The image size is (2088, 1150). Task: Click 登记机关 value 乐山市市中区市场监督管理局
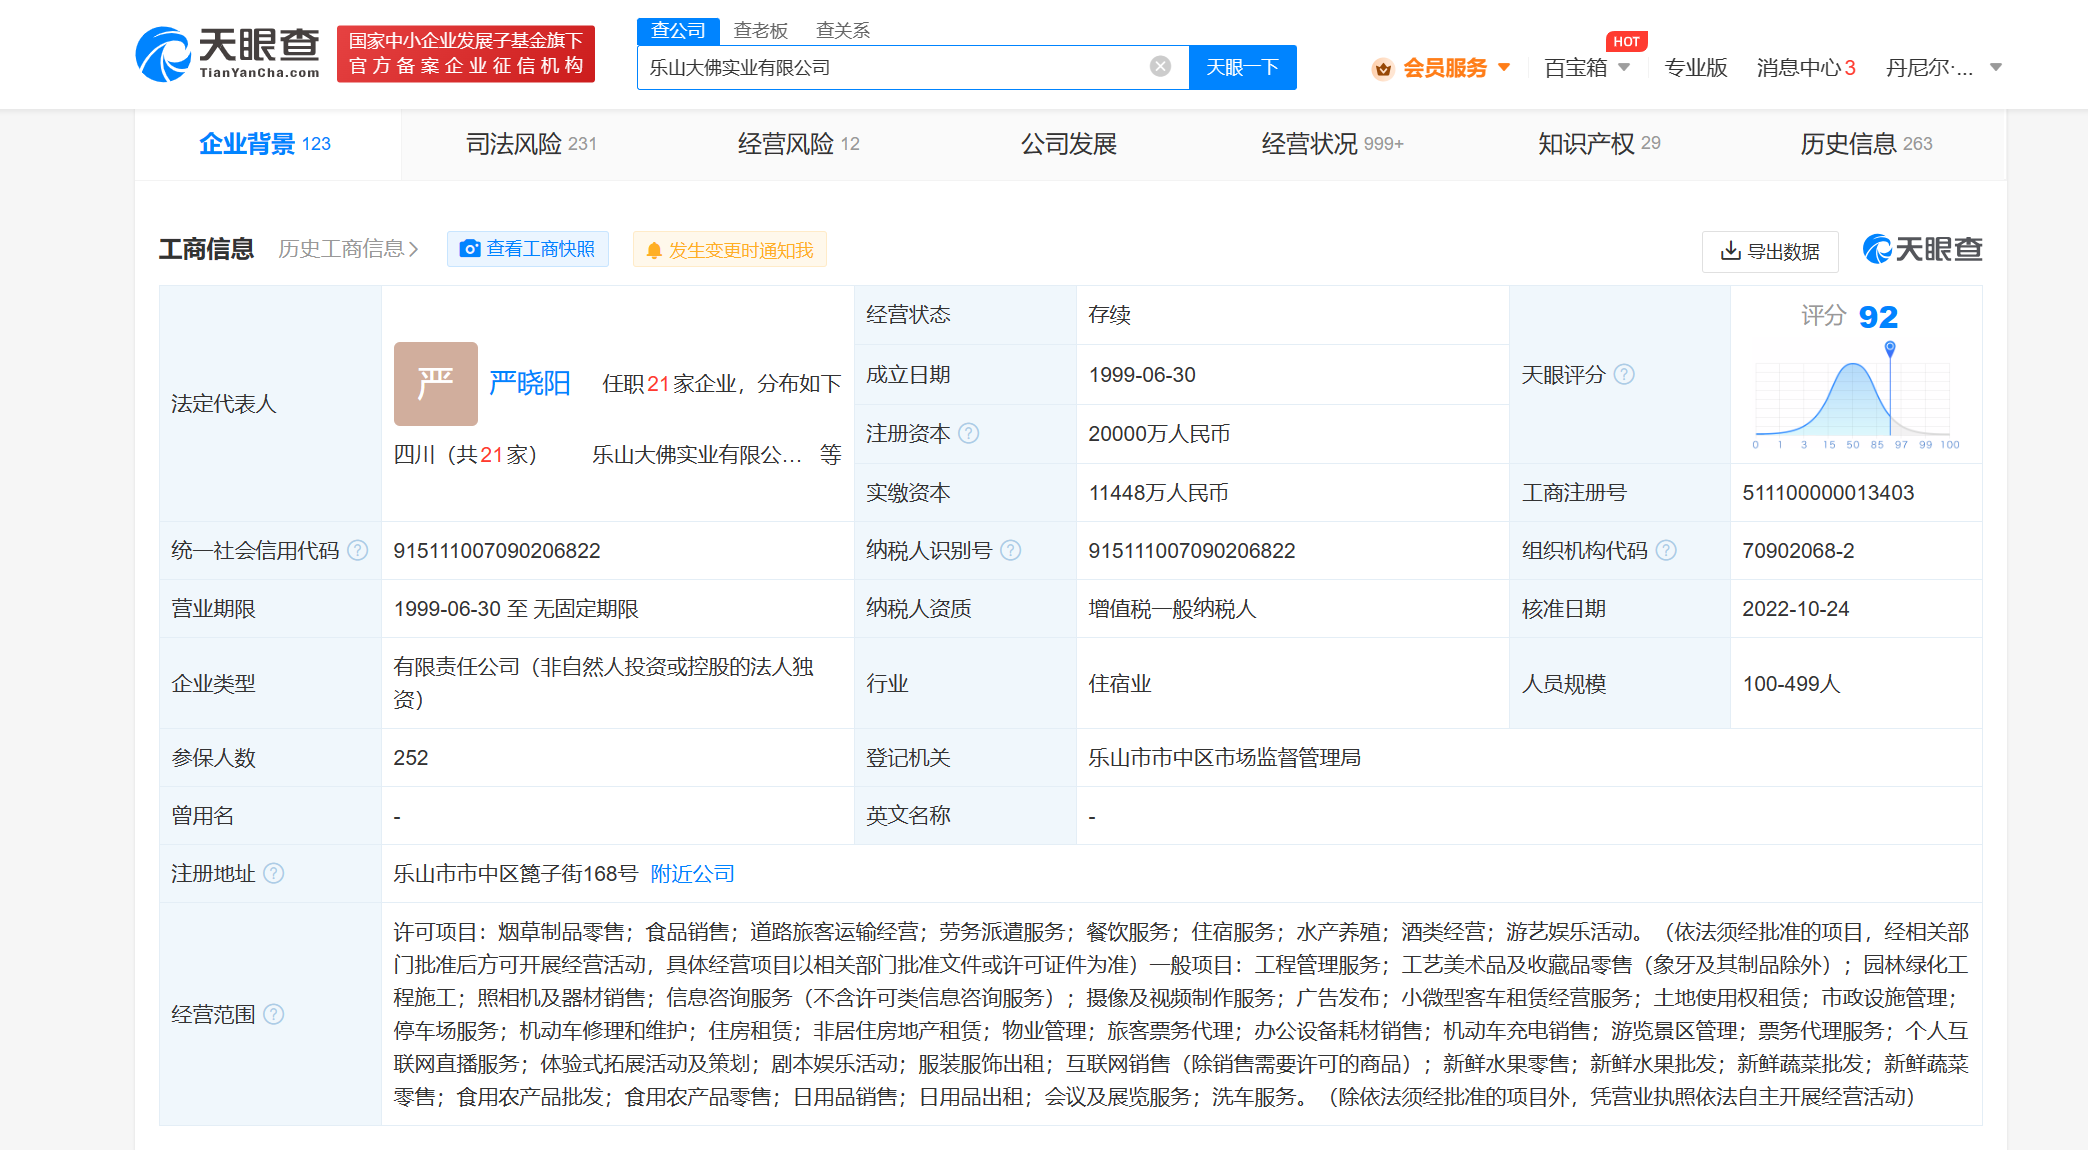tap(1224, 758)
